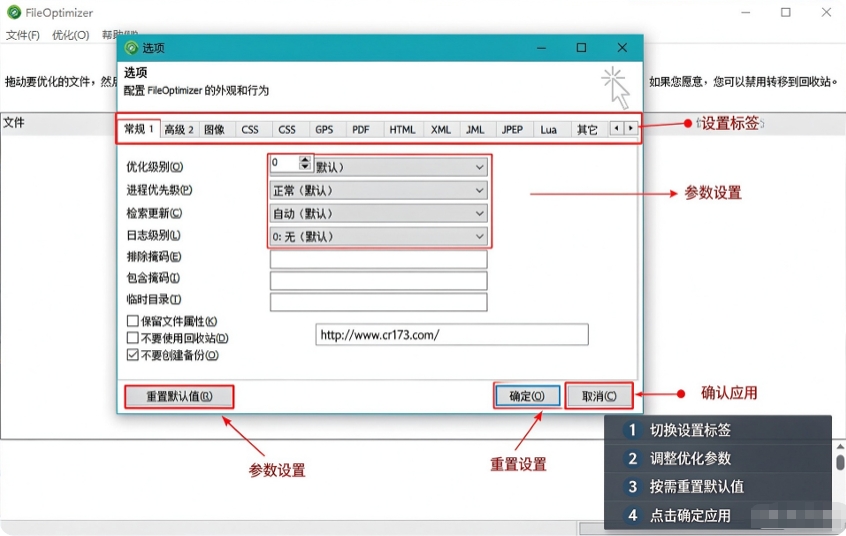Open the PDF tab
Screen dimensions: 846x536
[x=361, y=130]
